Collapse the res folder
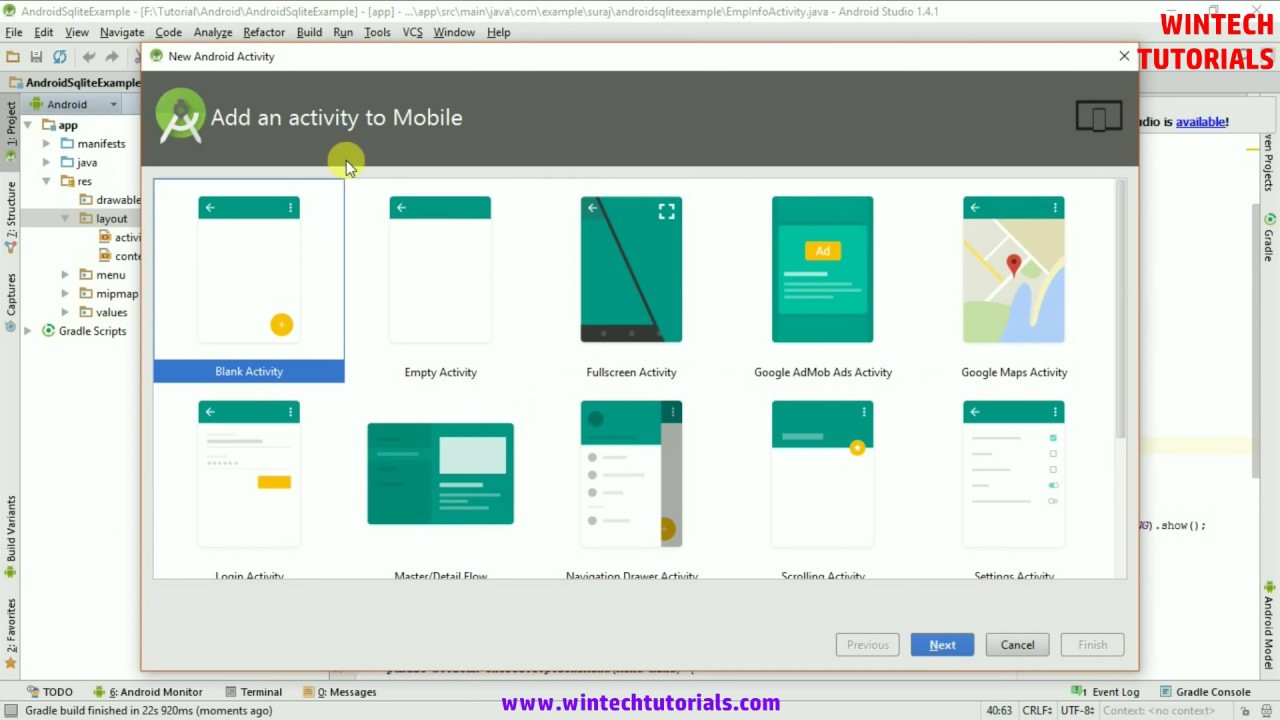This screenshot has width=1280, height=720. 46,181
